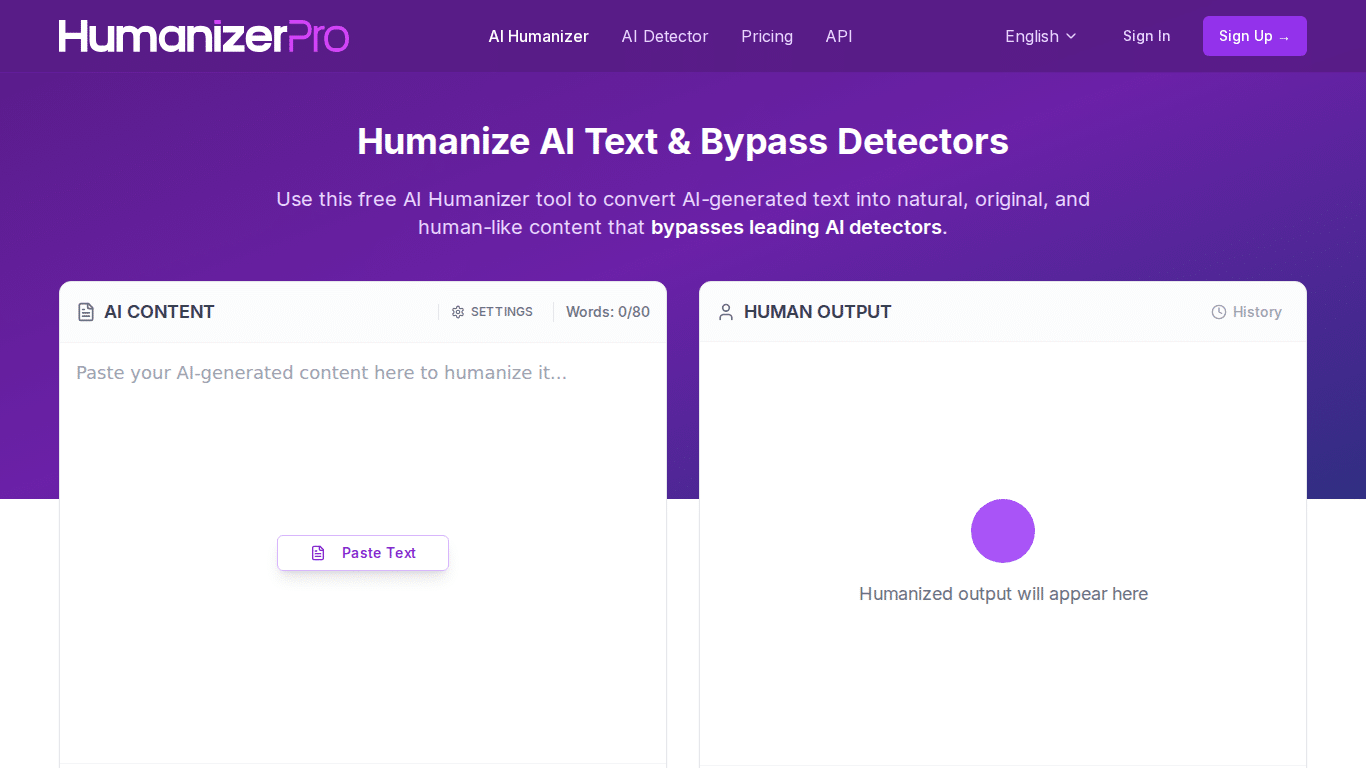Open the AI Humanizer nav item
Screen dimensions: 1366x768
[538, 36]
